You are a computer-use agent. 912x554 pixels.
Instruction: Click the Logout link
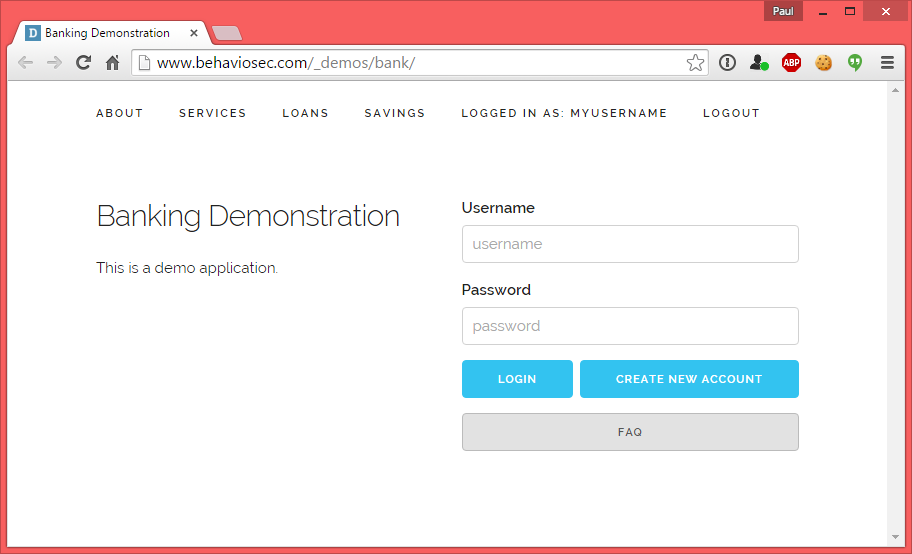pyautogui.click(x=731, y=113)
